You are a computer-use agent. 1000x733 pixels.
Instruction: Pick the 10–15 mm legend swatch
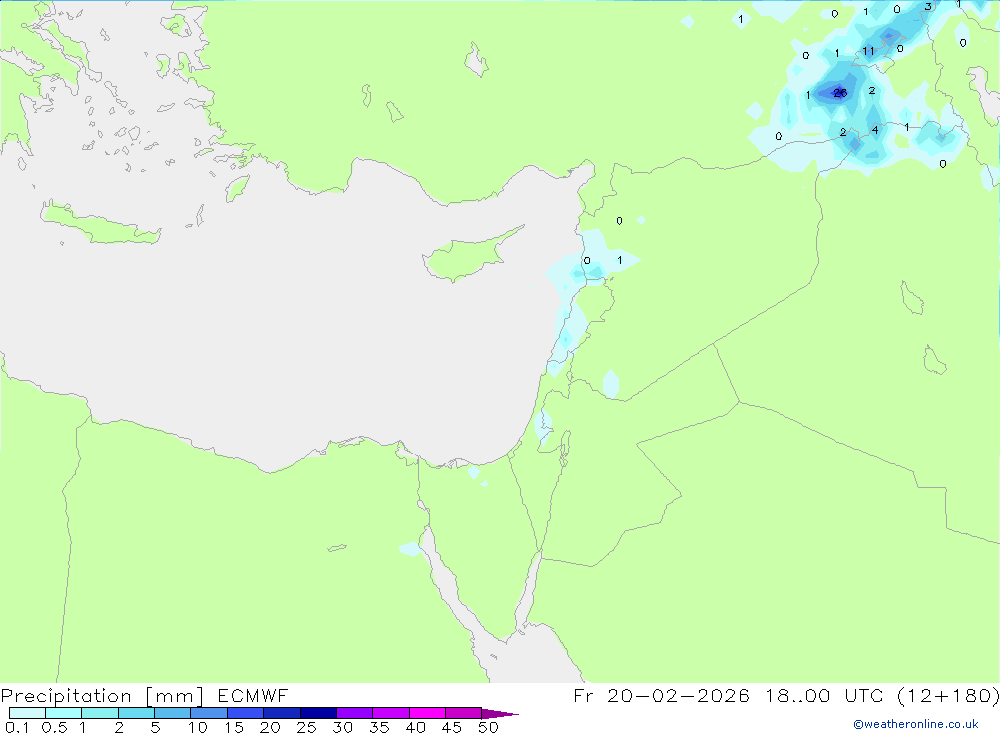pyautogui.click(x=209, y=713)
